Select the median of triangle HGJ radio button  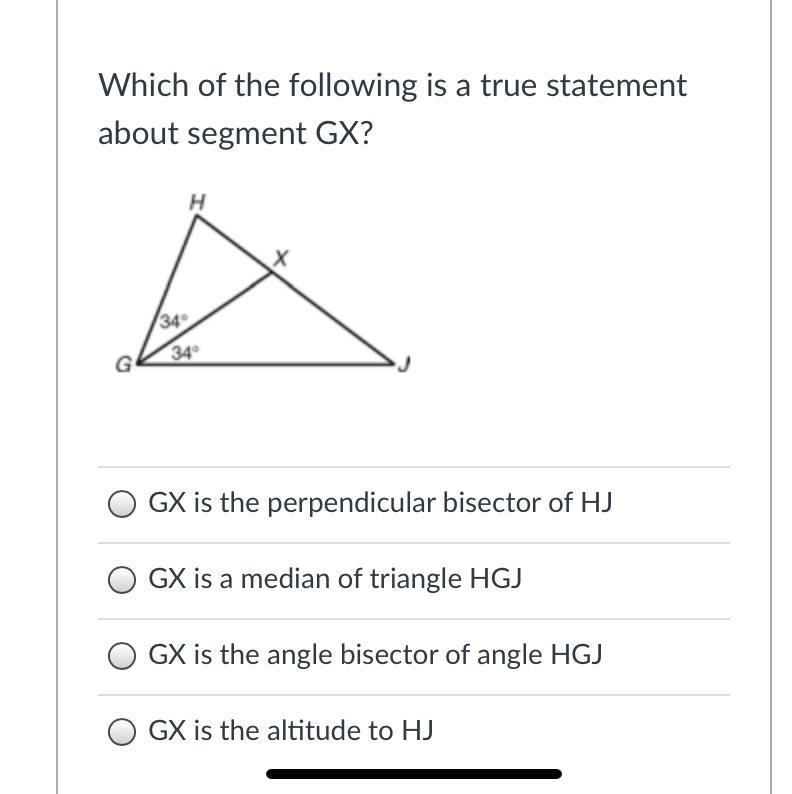point(122,580)
